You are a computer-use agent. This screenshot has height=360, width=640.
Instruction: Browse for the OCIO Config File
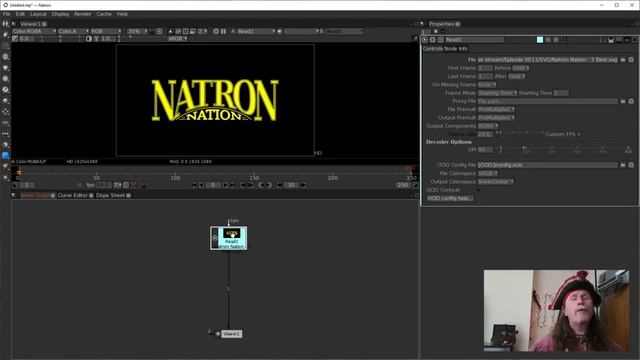623,165
